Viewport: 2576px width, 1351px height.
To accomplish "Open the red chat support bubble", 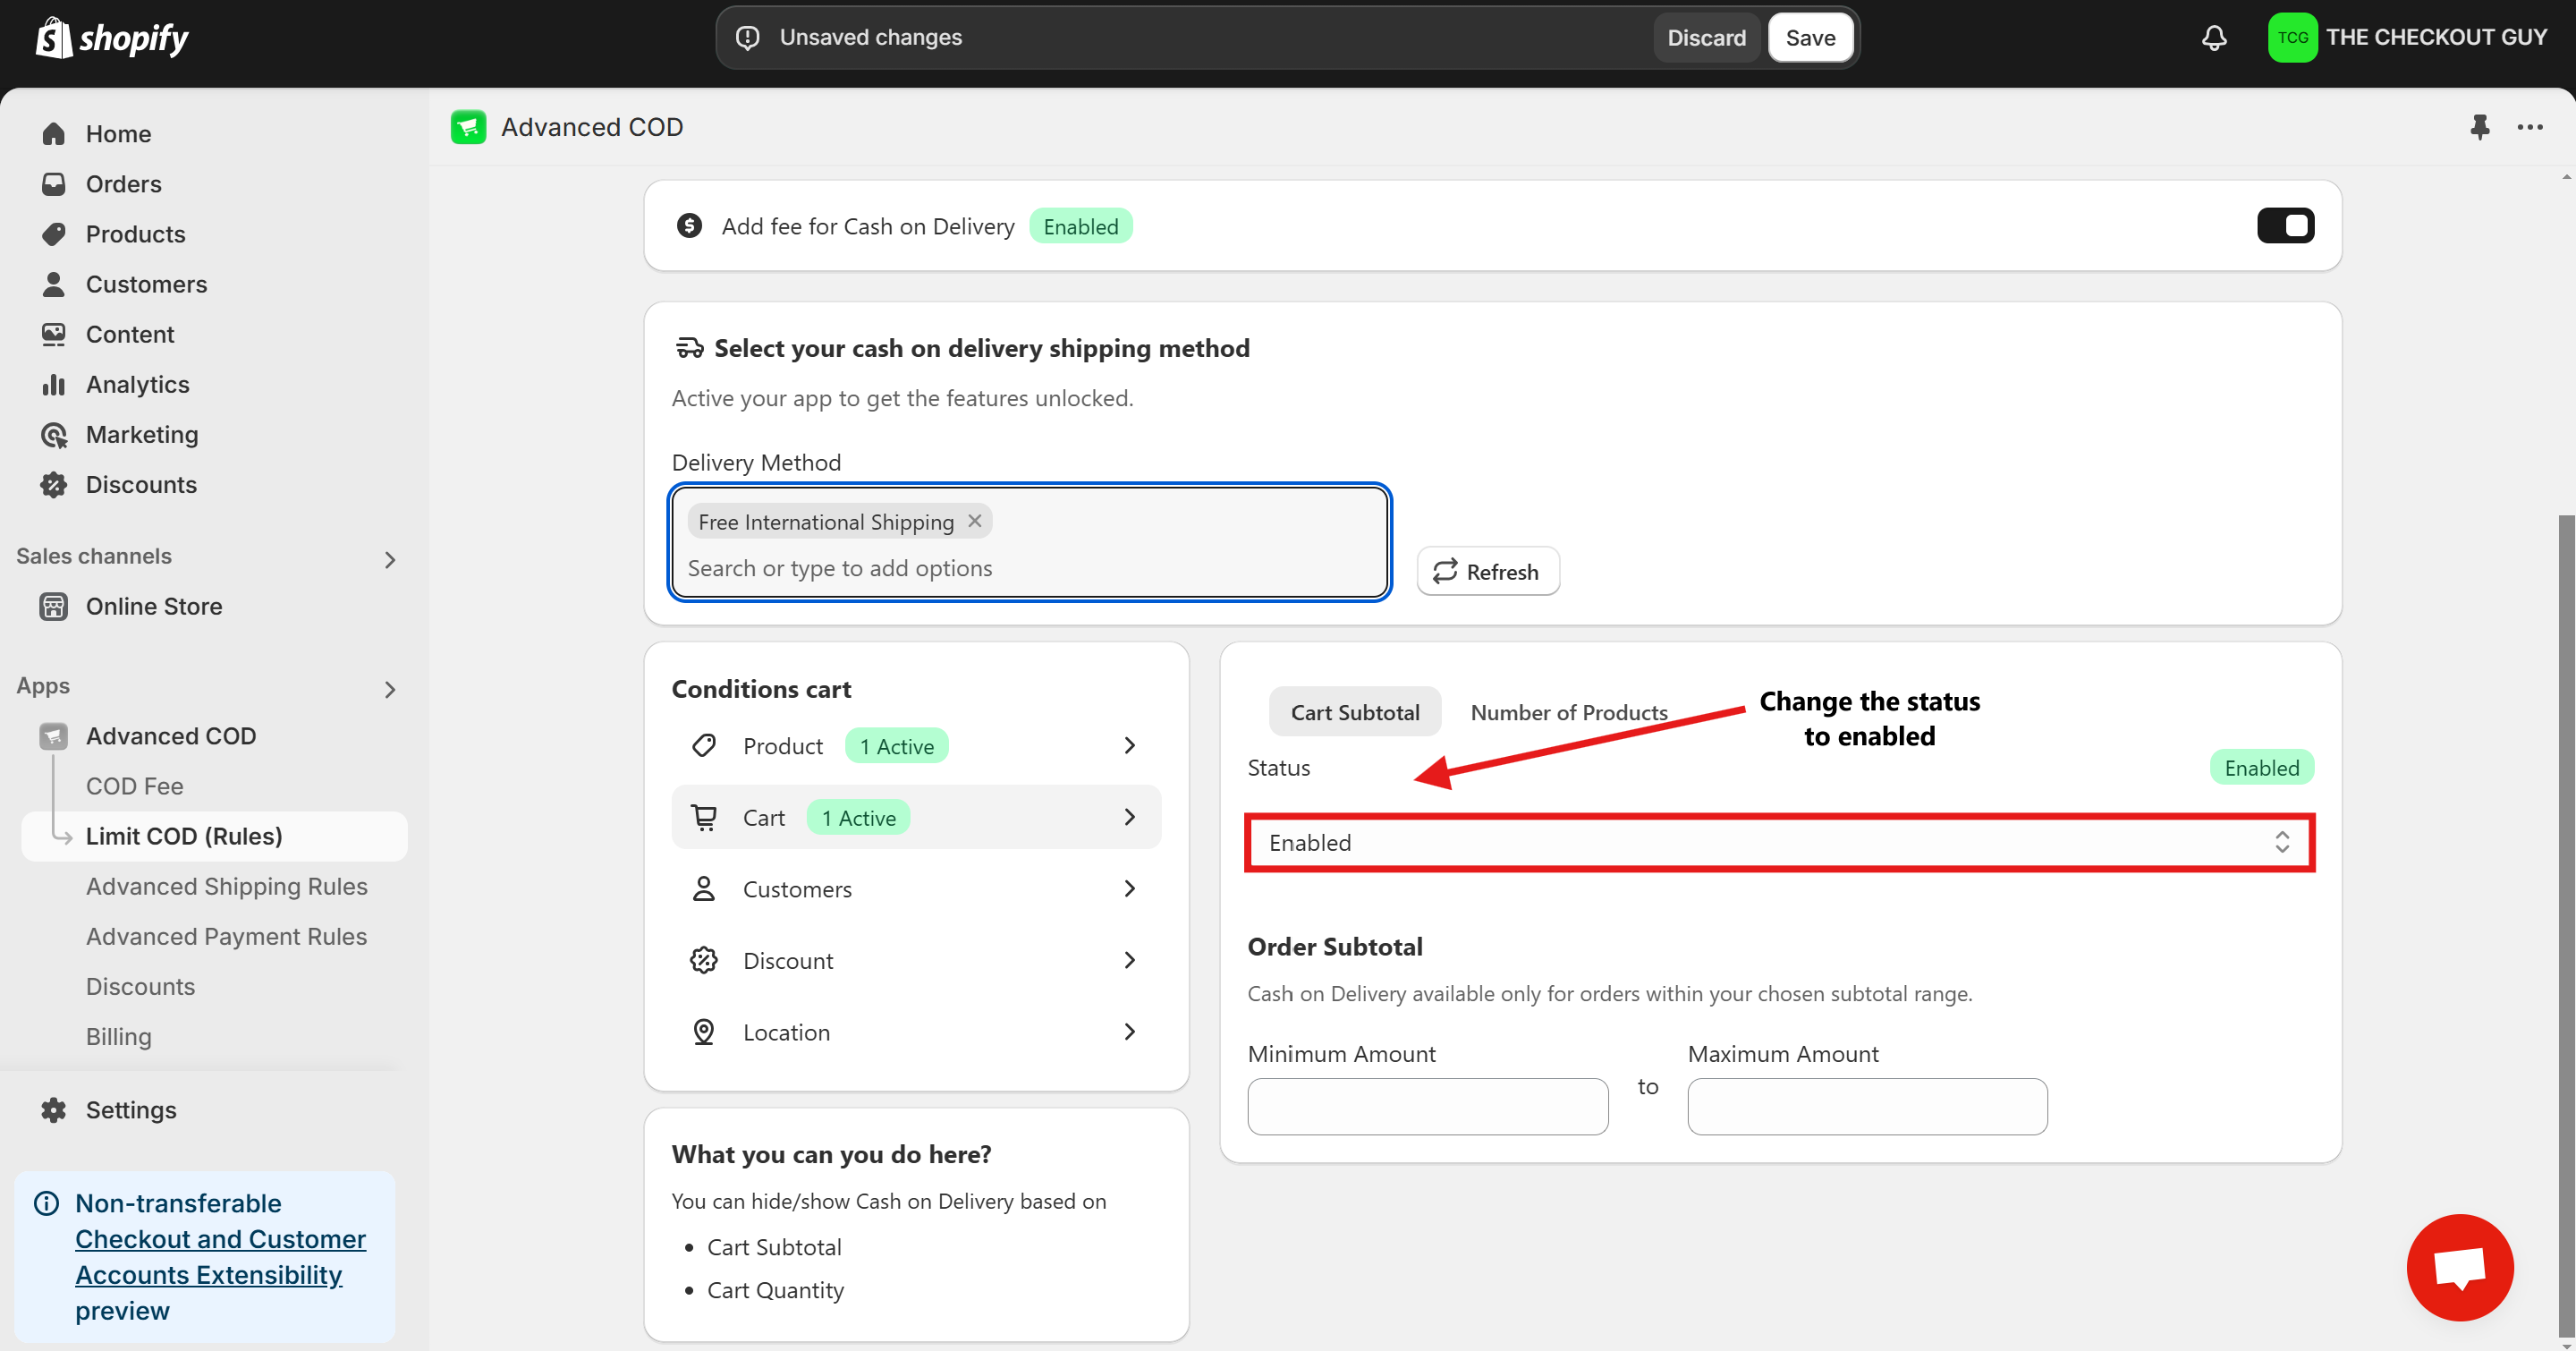I will coord(2459,1267).
